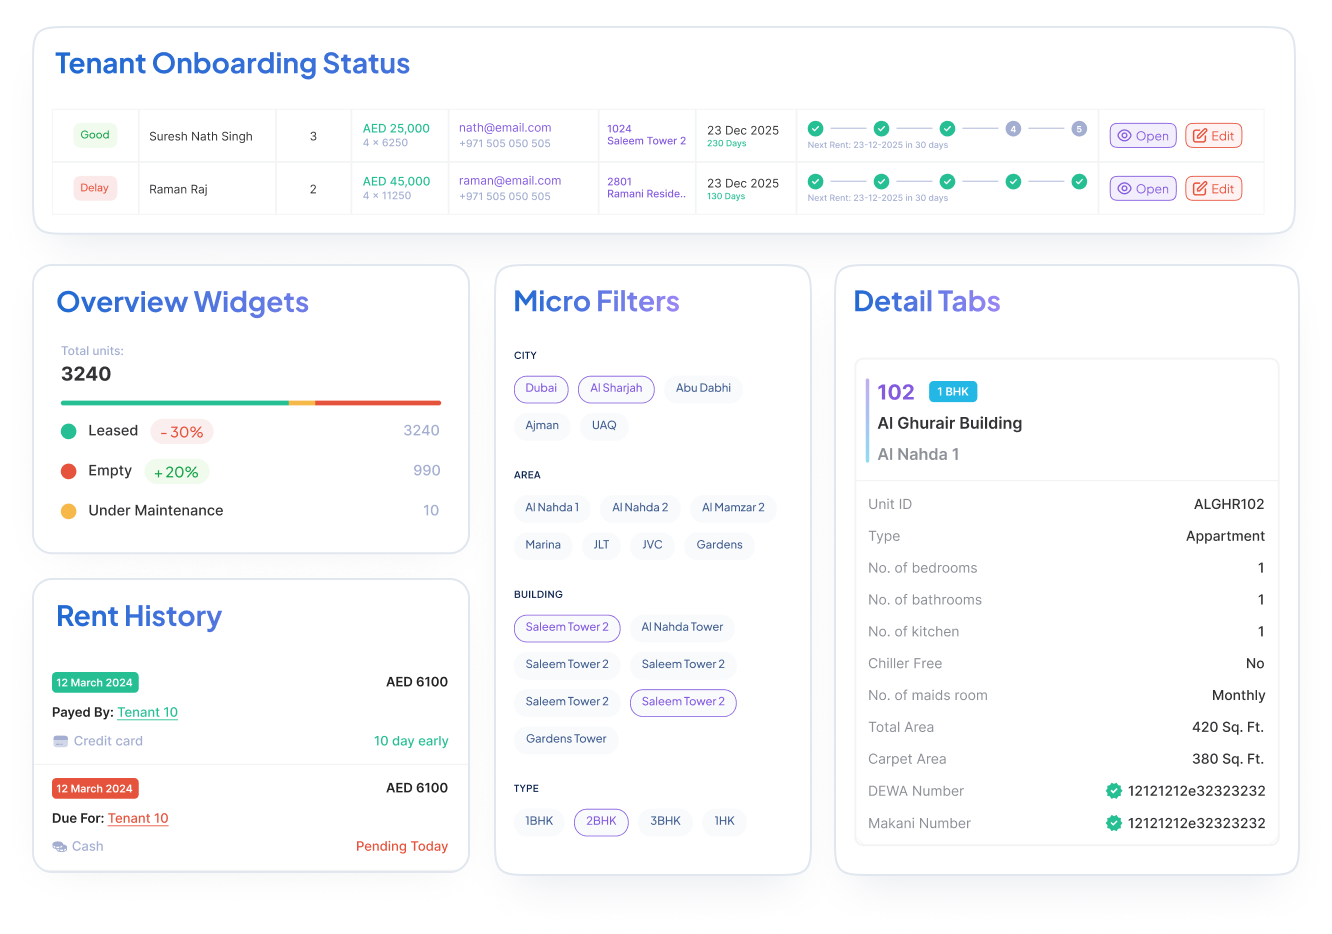Click the nath@email.com email address
The image size is (1332, 934).
(505, 128)
